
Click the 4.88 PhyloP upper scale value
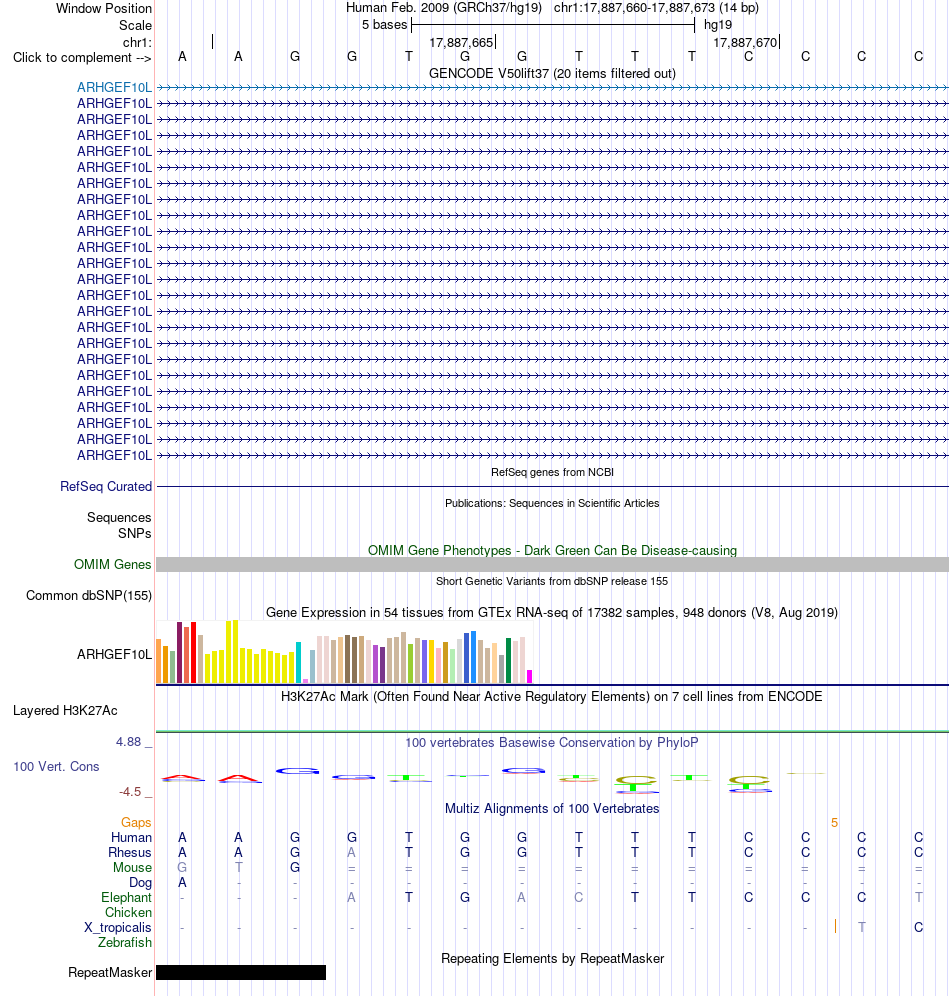coord(128,742)
